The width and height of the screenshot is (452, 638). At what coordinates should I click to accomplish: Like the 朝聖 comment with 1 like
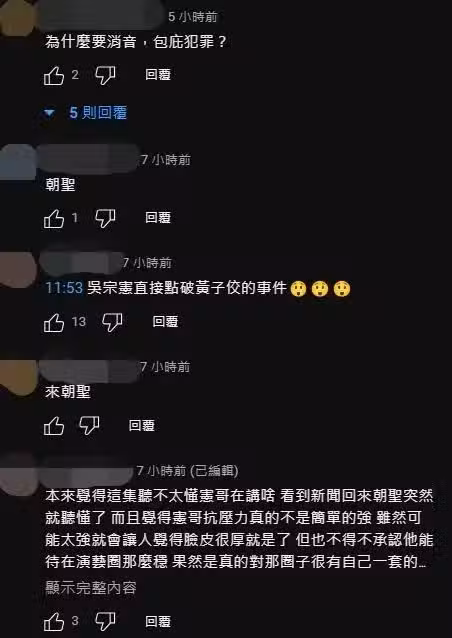pyautogui.click(x=54, y=218)
